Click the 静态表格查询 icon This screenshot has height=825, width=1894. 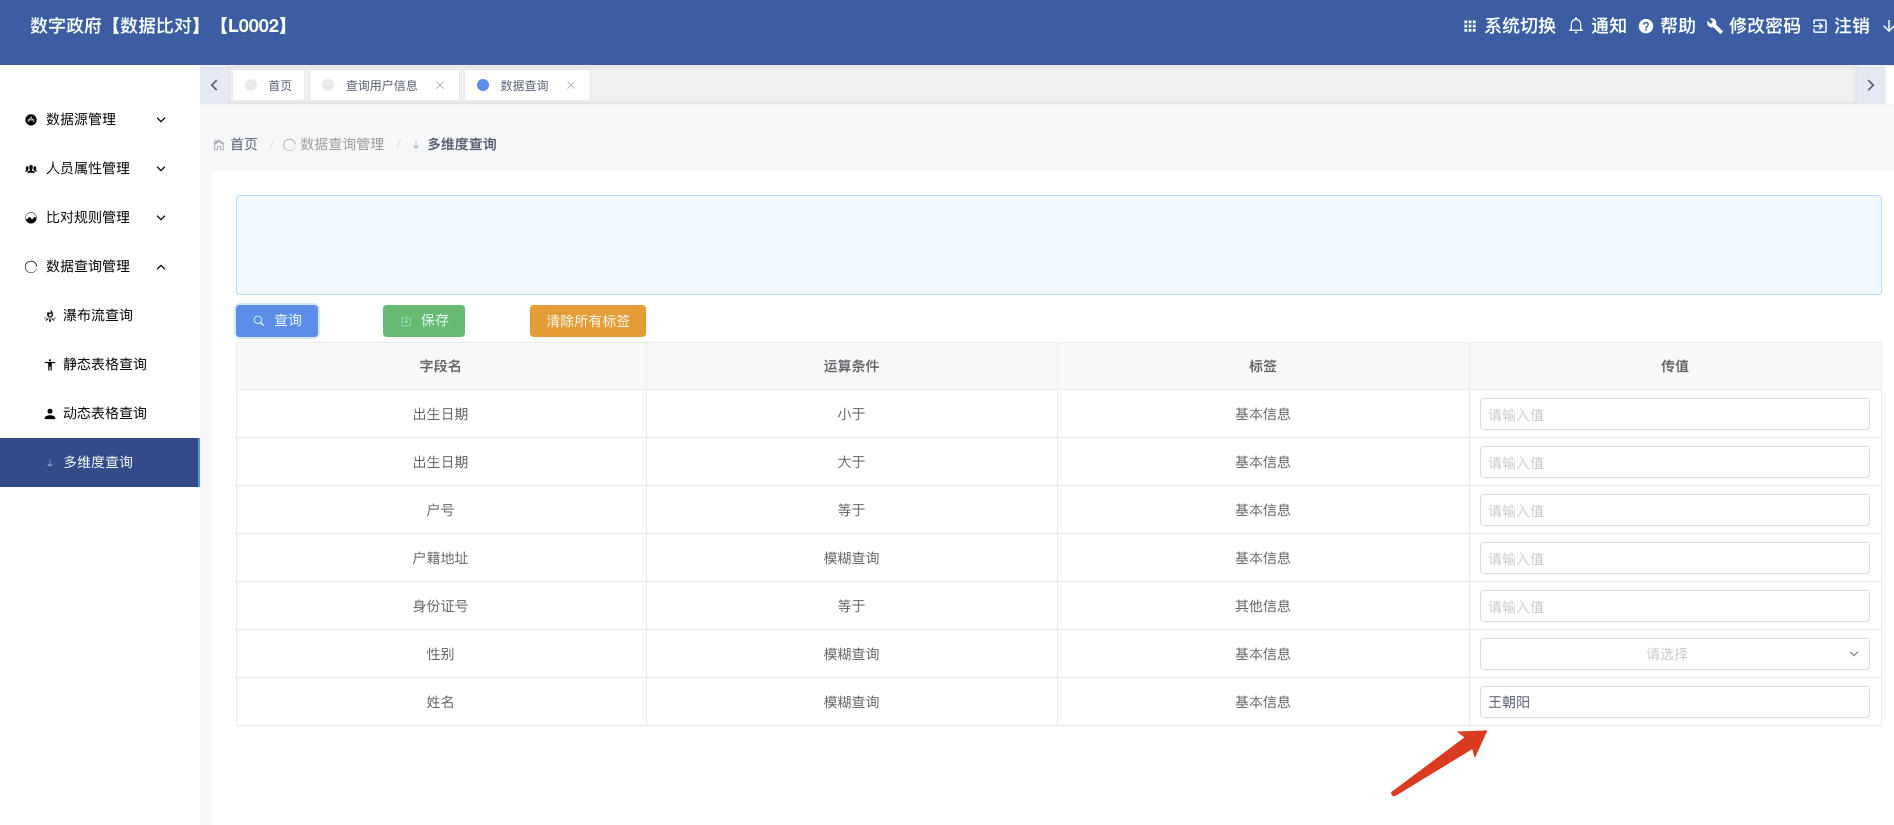[x=50, y=365]
